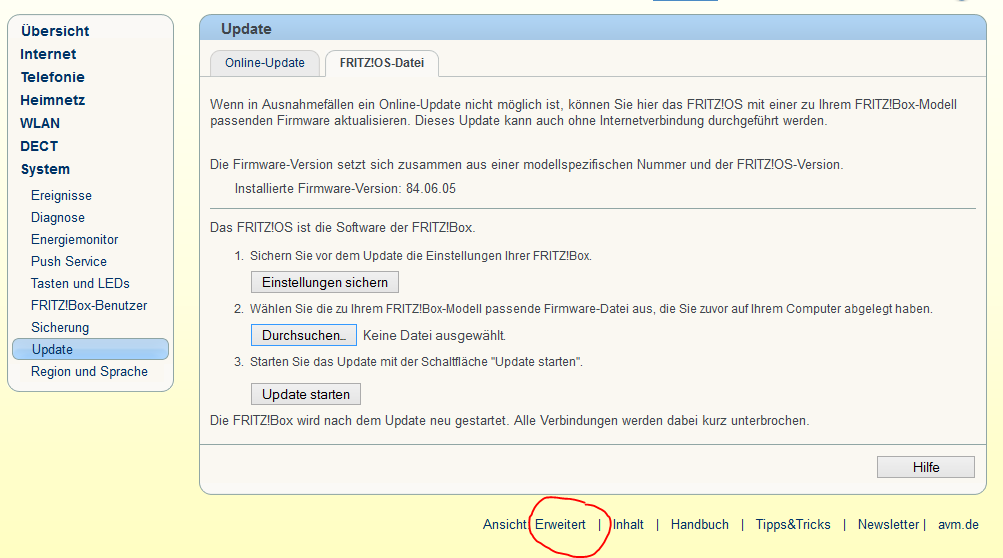Click the Update starten button
1003x558 pixels.
[x=305, y=394]
